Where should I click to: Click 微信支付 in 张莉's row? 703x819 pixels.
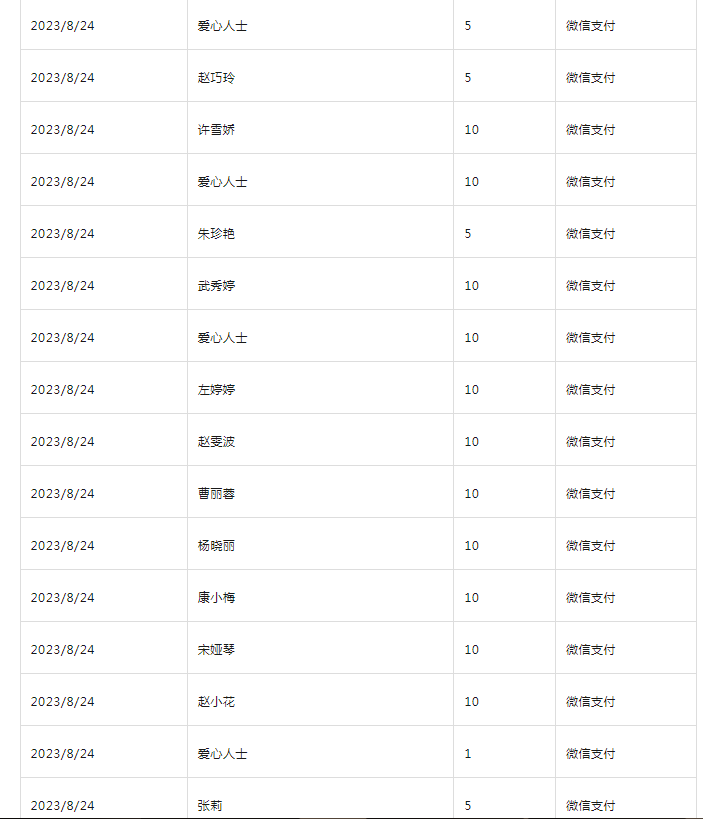click(x=590, y=805)
